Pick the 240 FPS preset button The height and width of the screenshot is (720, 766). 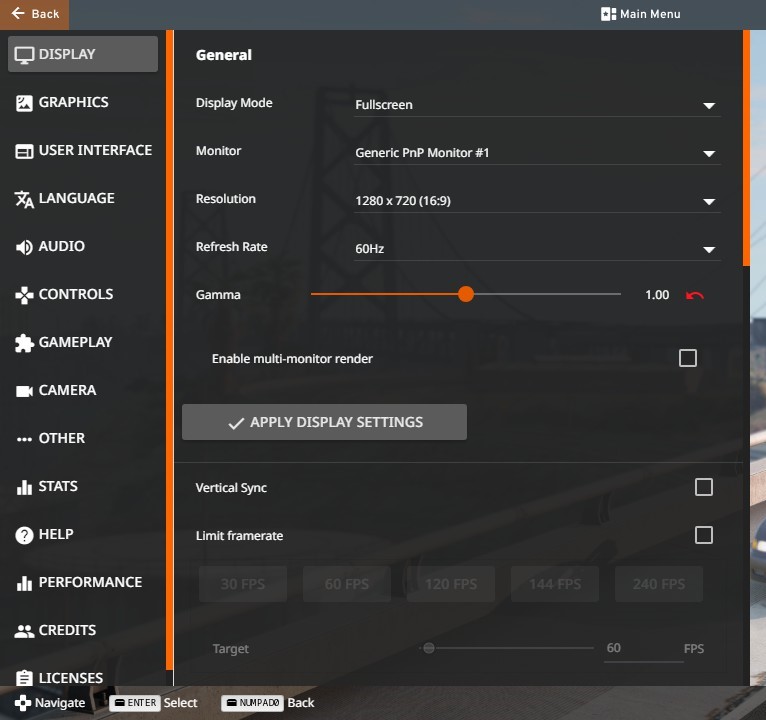[659, 584]
